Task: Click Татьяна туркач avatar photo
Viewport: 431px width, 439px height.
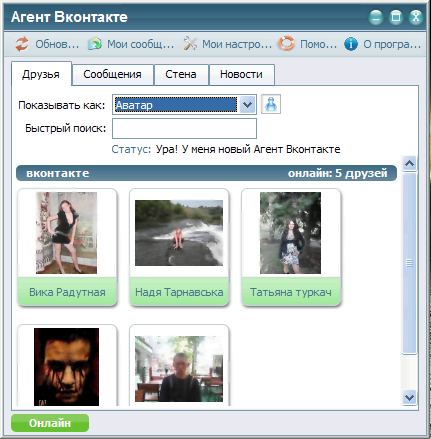Action: pos(290,233)
